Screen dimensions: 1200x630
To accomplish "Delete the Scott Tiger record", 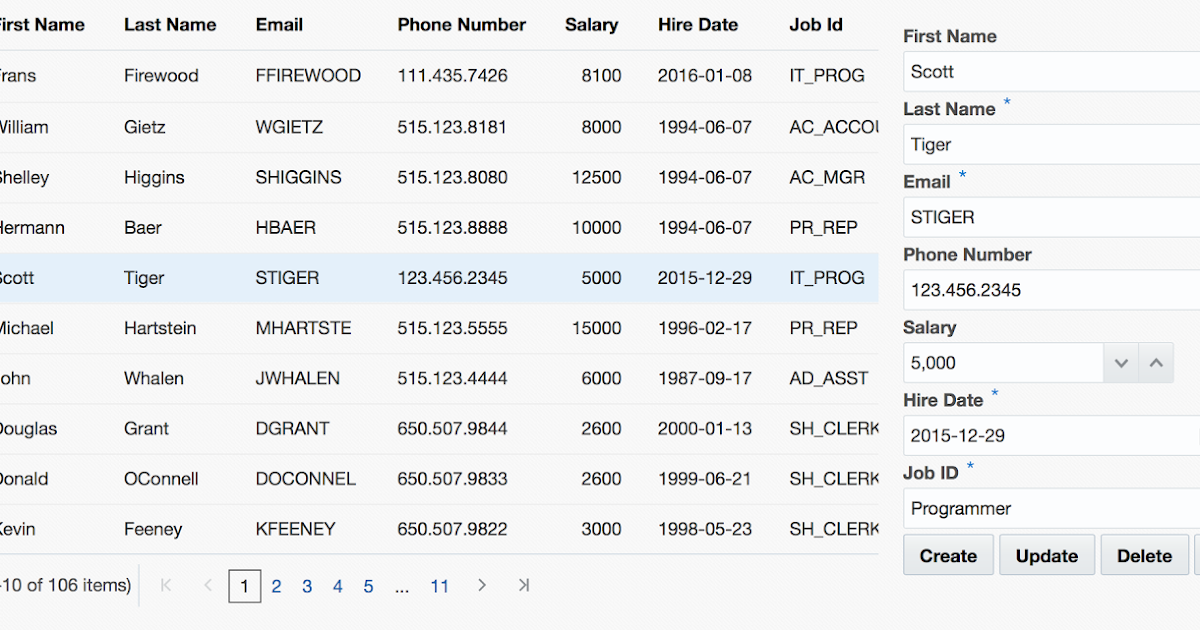I will 1144,555.
